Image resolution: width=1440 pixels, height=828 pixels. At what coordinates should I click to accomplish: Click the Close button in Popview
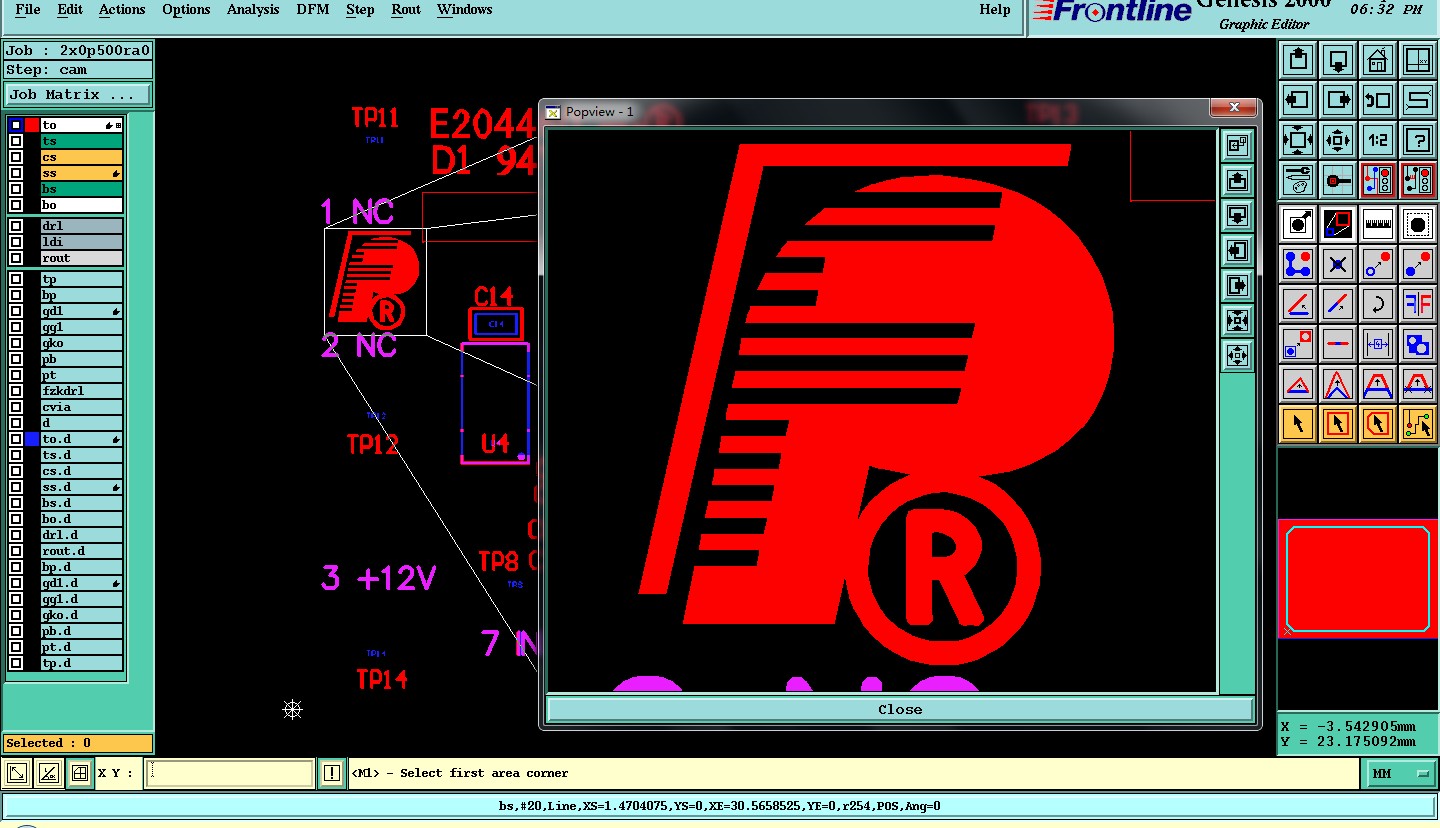click(x=900, y=709)
